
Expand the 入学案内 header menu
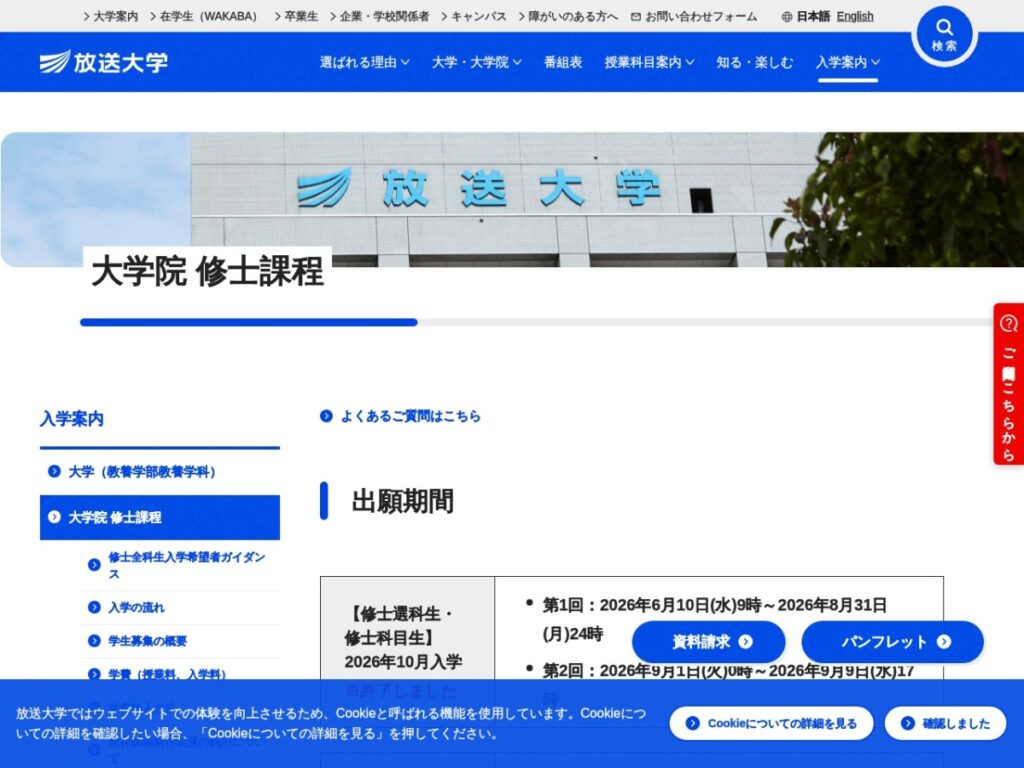point(848,62)
